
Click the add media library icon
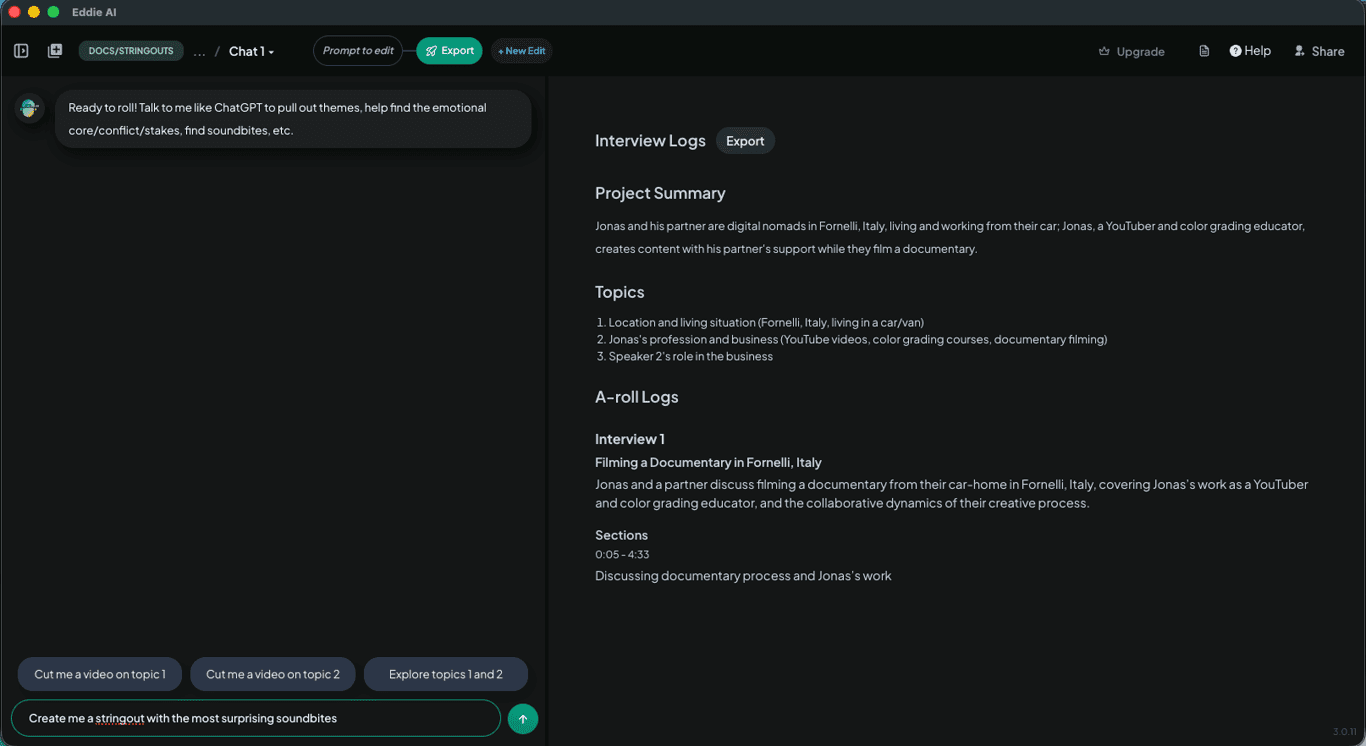click(x=55, y=51)
